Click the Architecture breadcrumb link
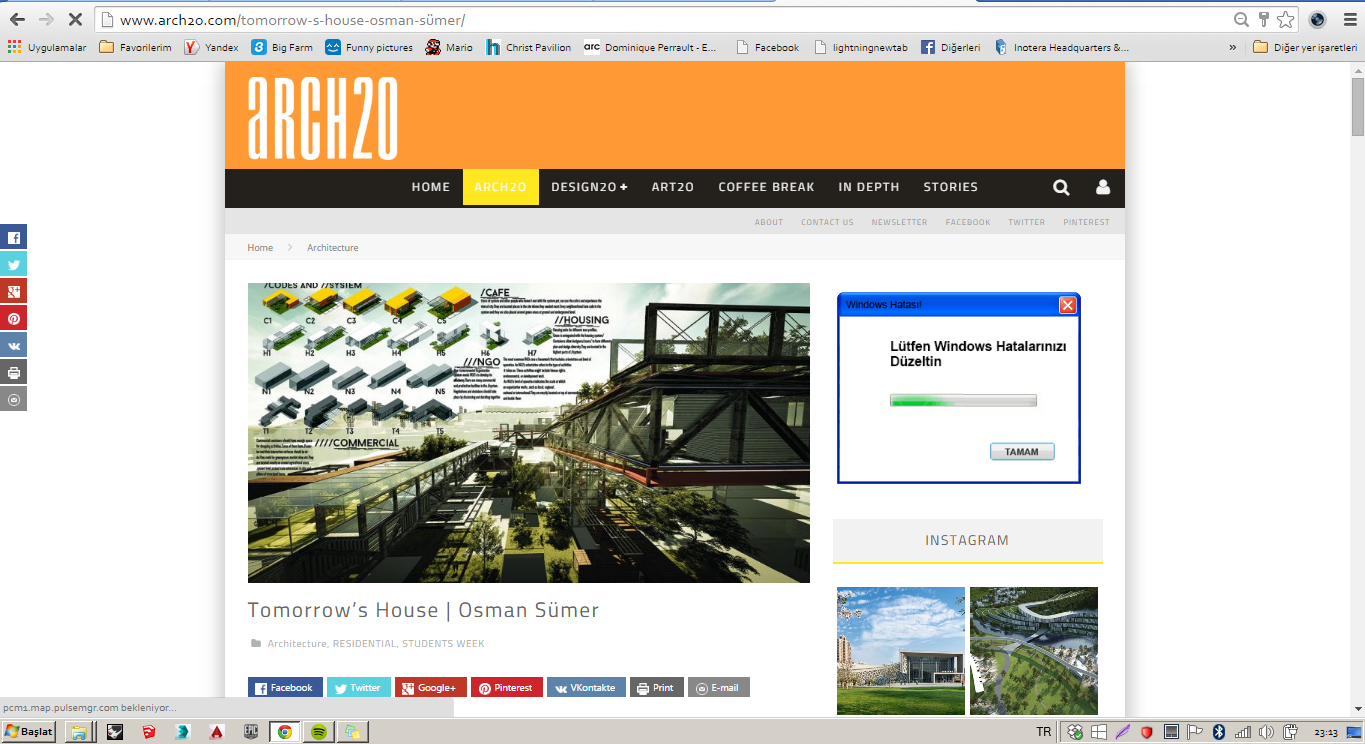This screenshot has width=1365, height=744. pos(332,247)
